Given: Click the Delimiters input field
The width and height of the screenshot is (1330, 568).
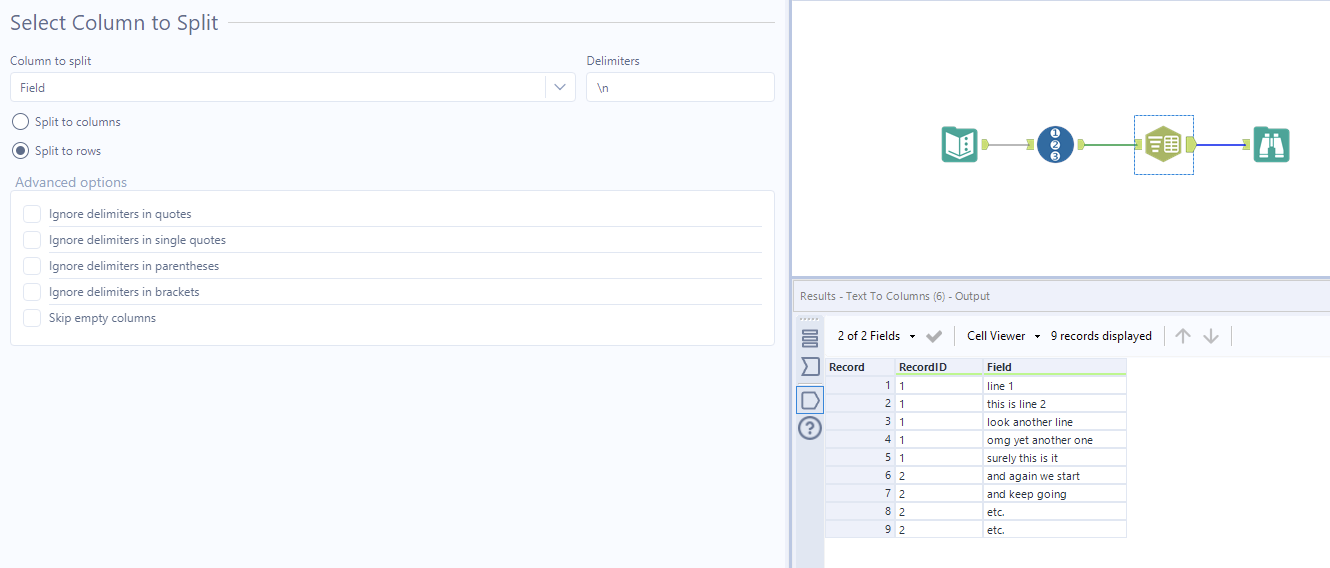Looking at the screenshot, I should pyautogui.click(x=680, y=87).
